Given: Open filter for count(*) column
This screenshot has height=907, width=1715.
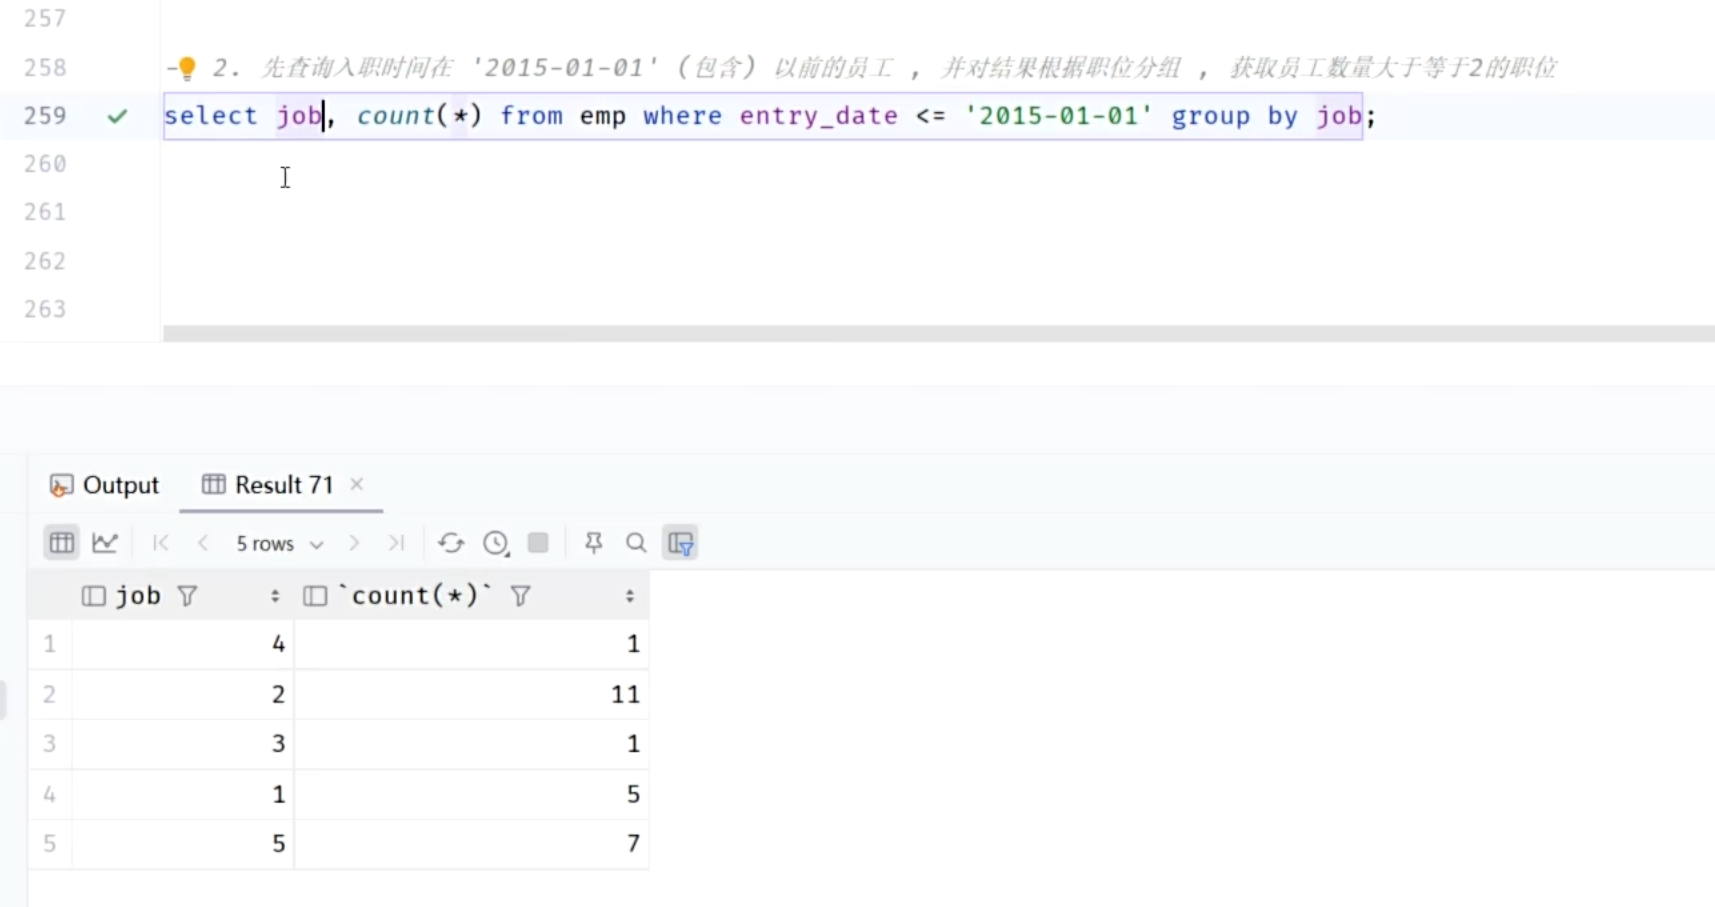Looking at the screenshot, I should [x=520, y=596].
